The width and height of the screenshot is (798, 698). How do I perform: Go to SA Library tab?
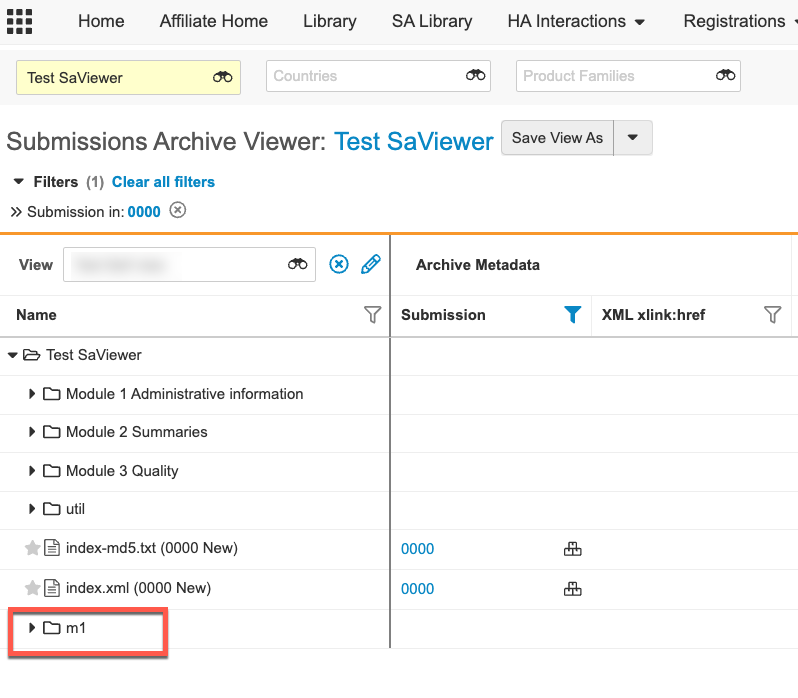click(x=432, y=21)
